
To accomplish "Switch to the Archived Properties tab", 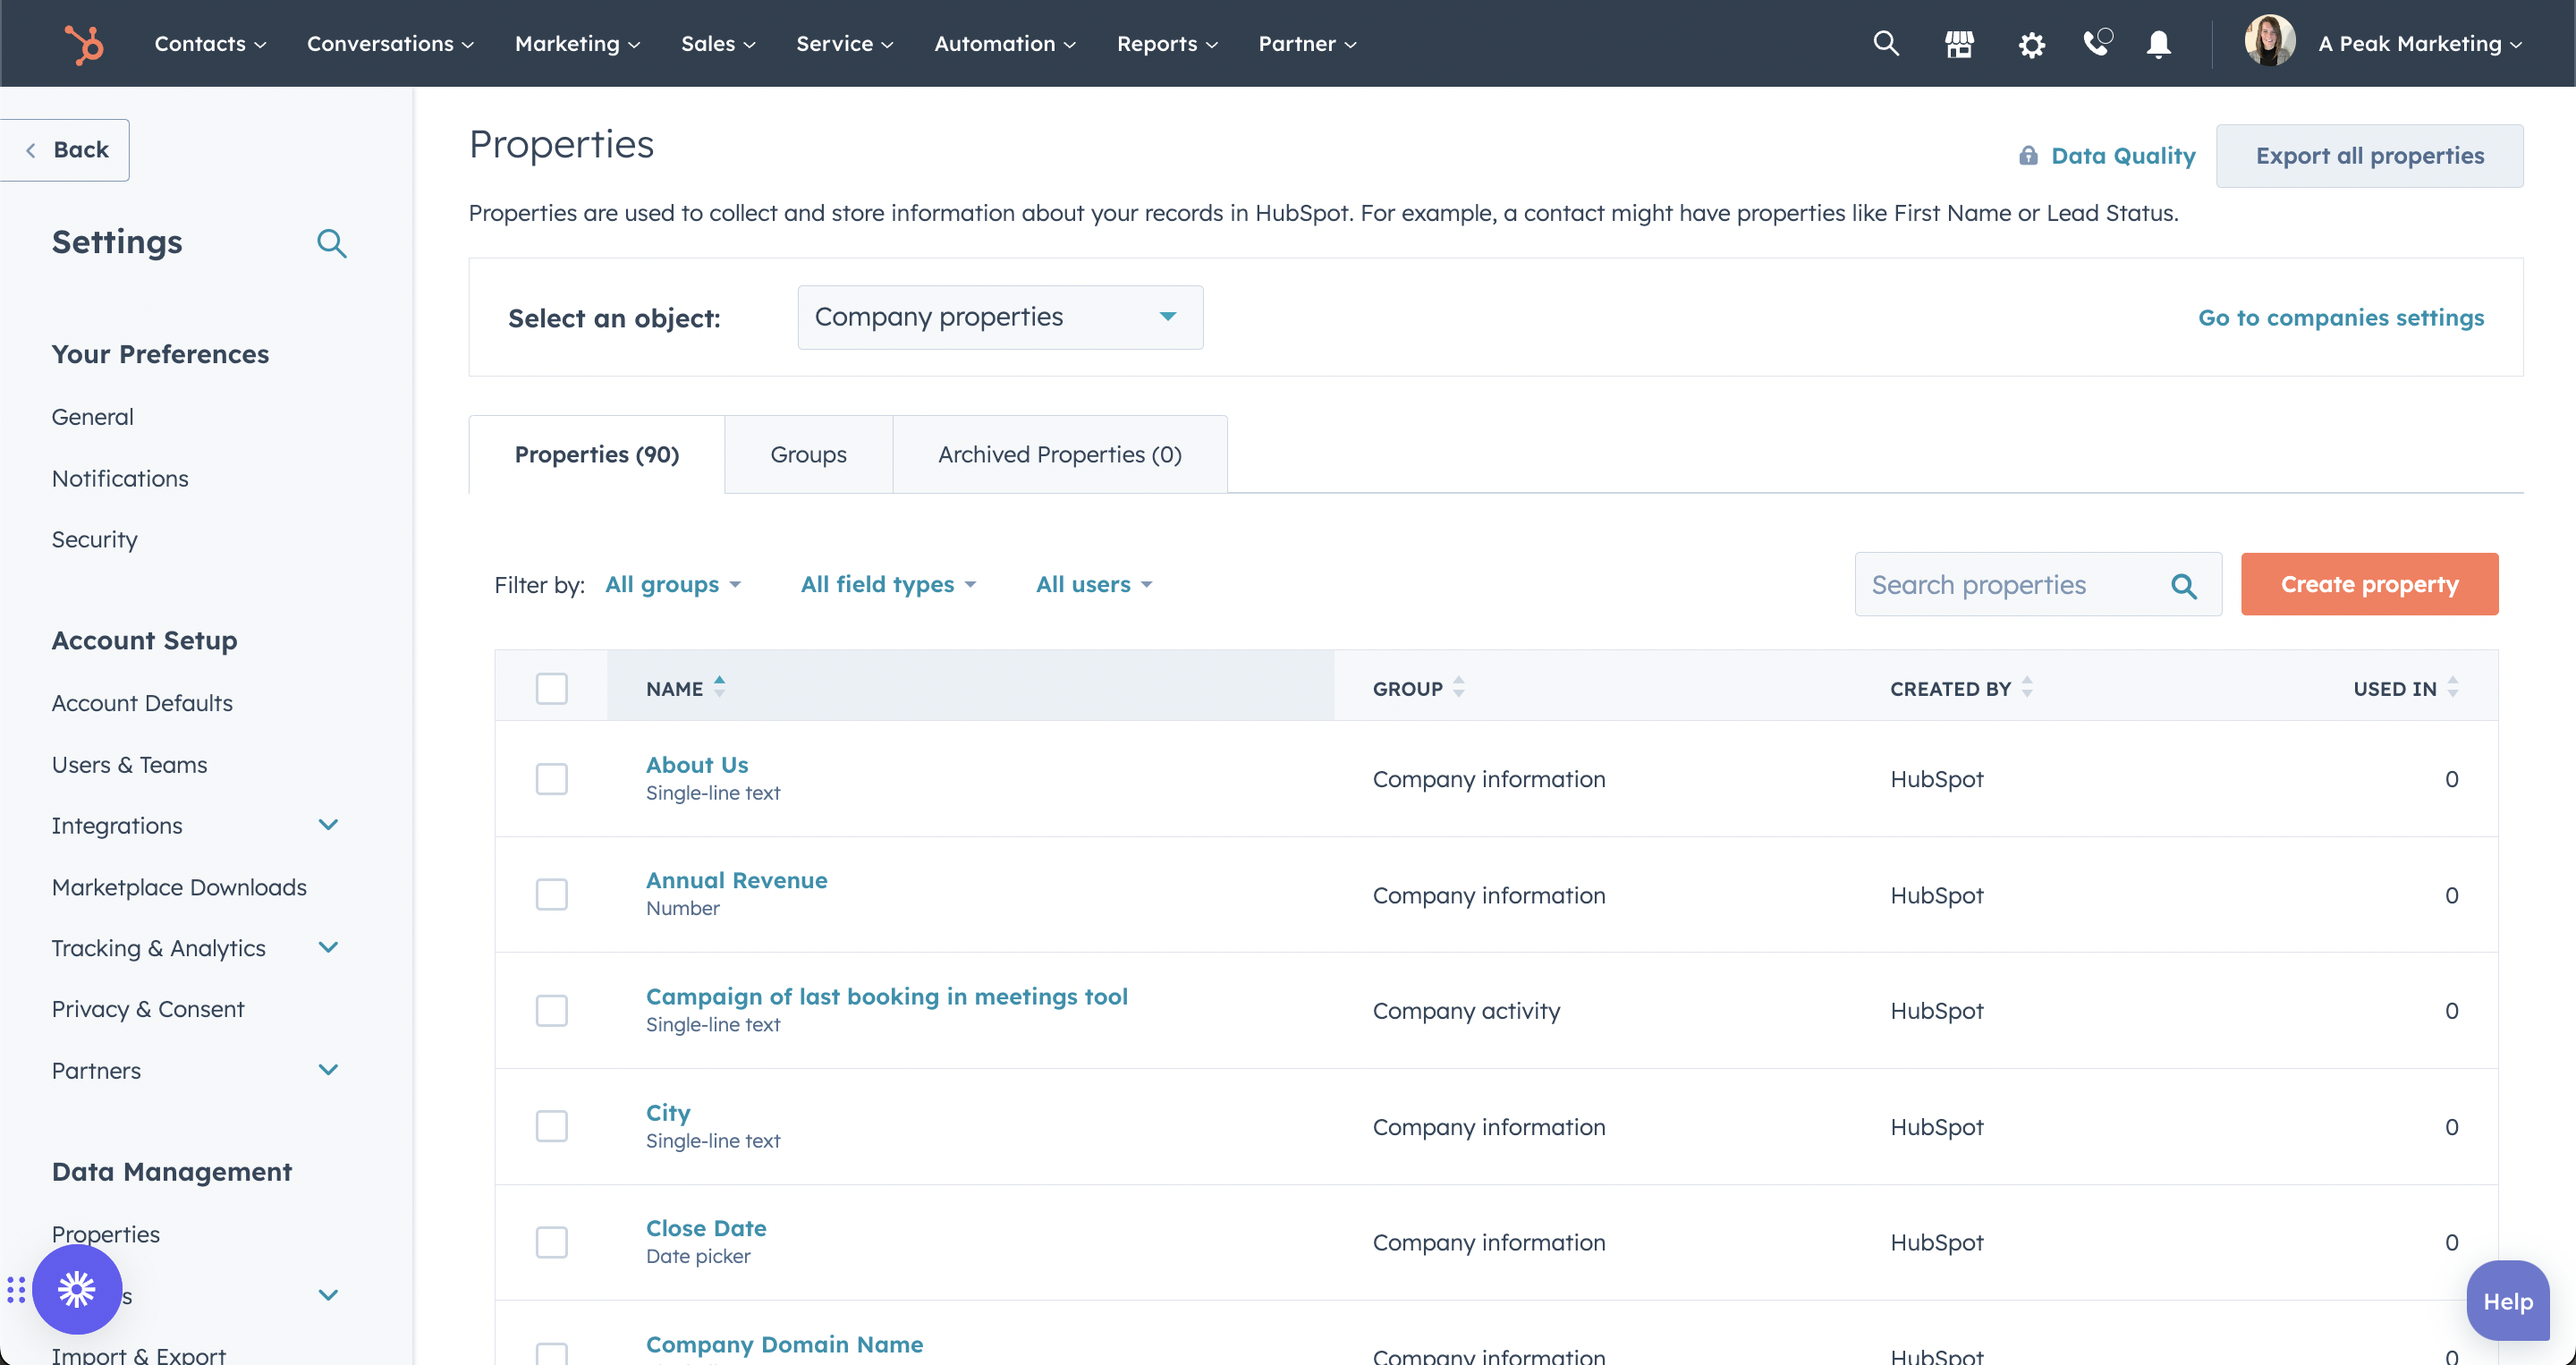I will pyautogui.click(x=1060, y=454).
